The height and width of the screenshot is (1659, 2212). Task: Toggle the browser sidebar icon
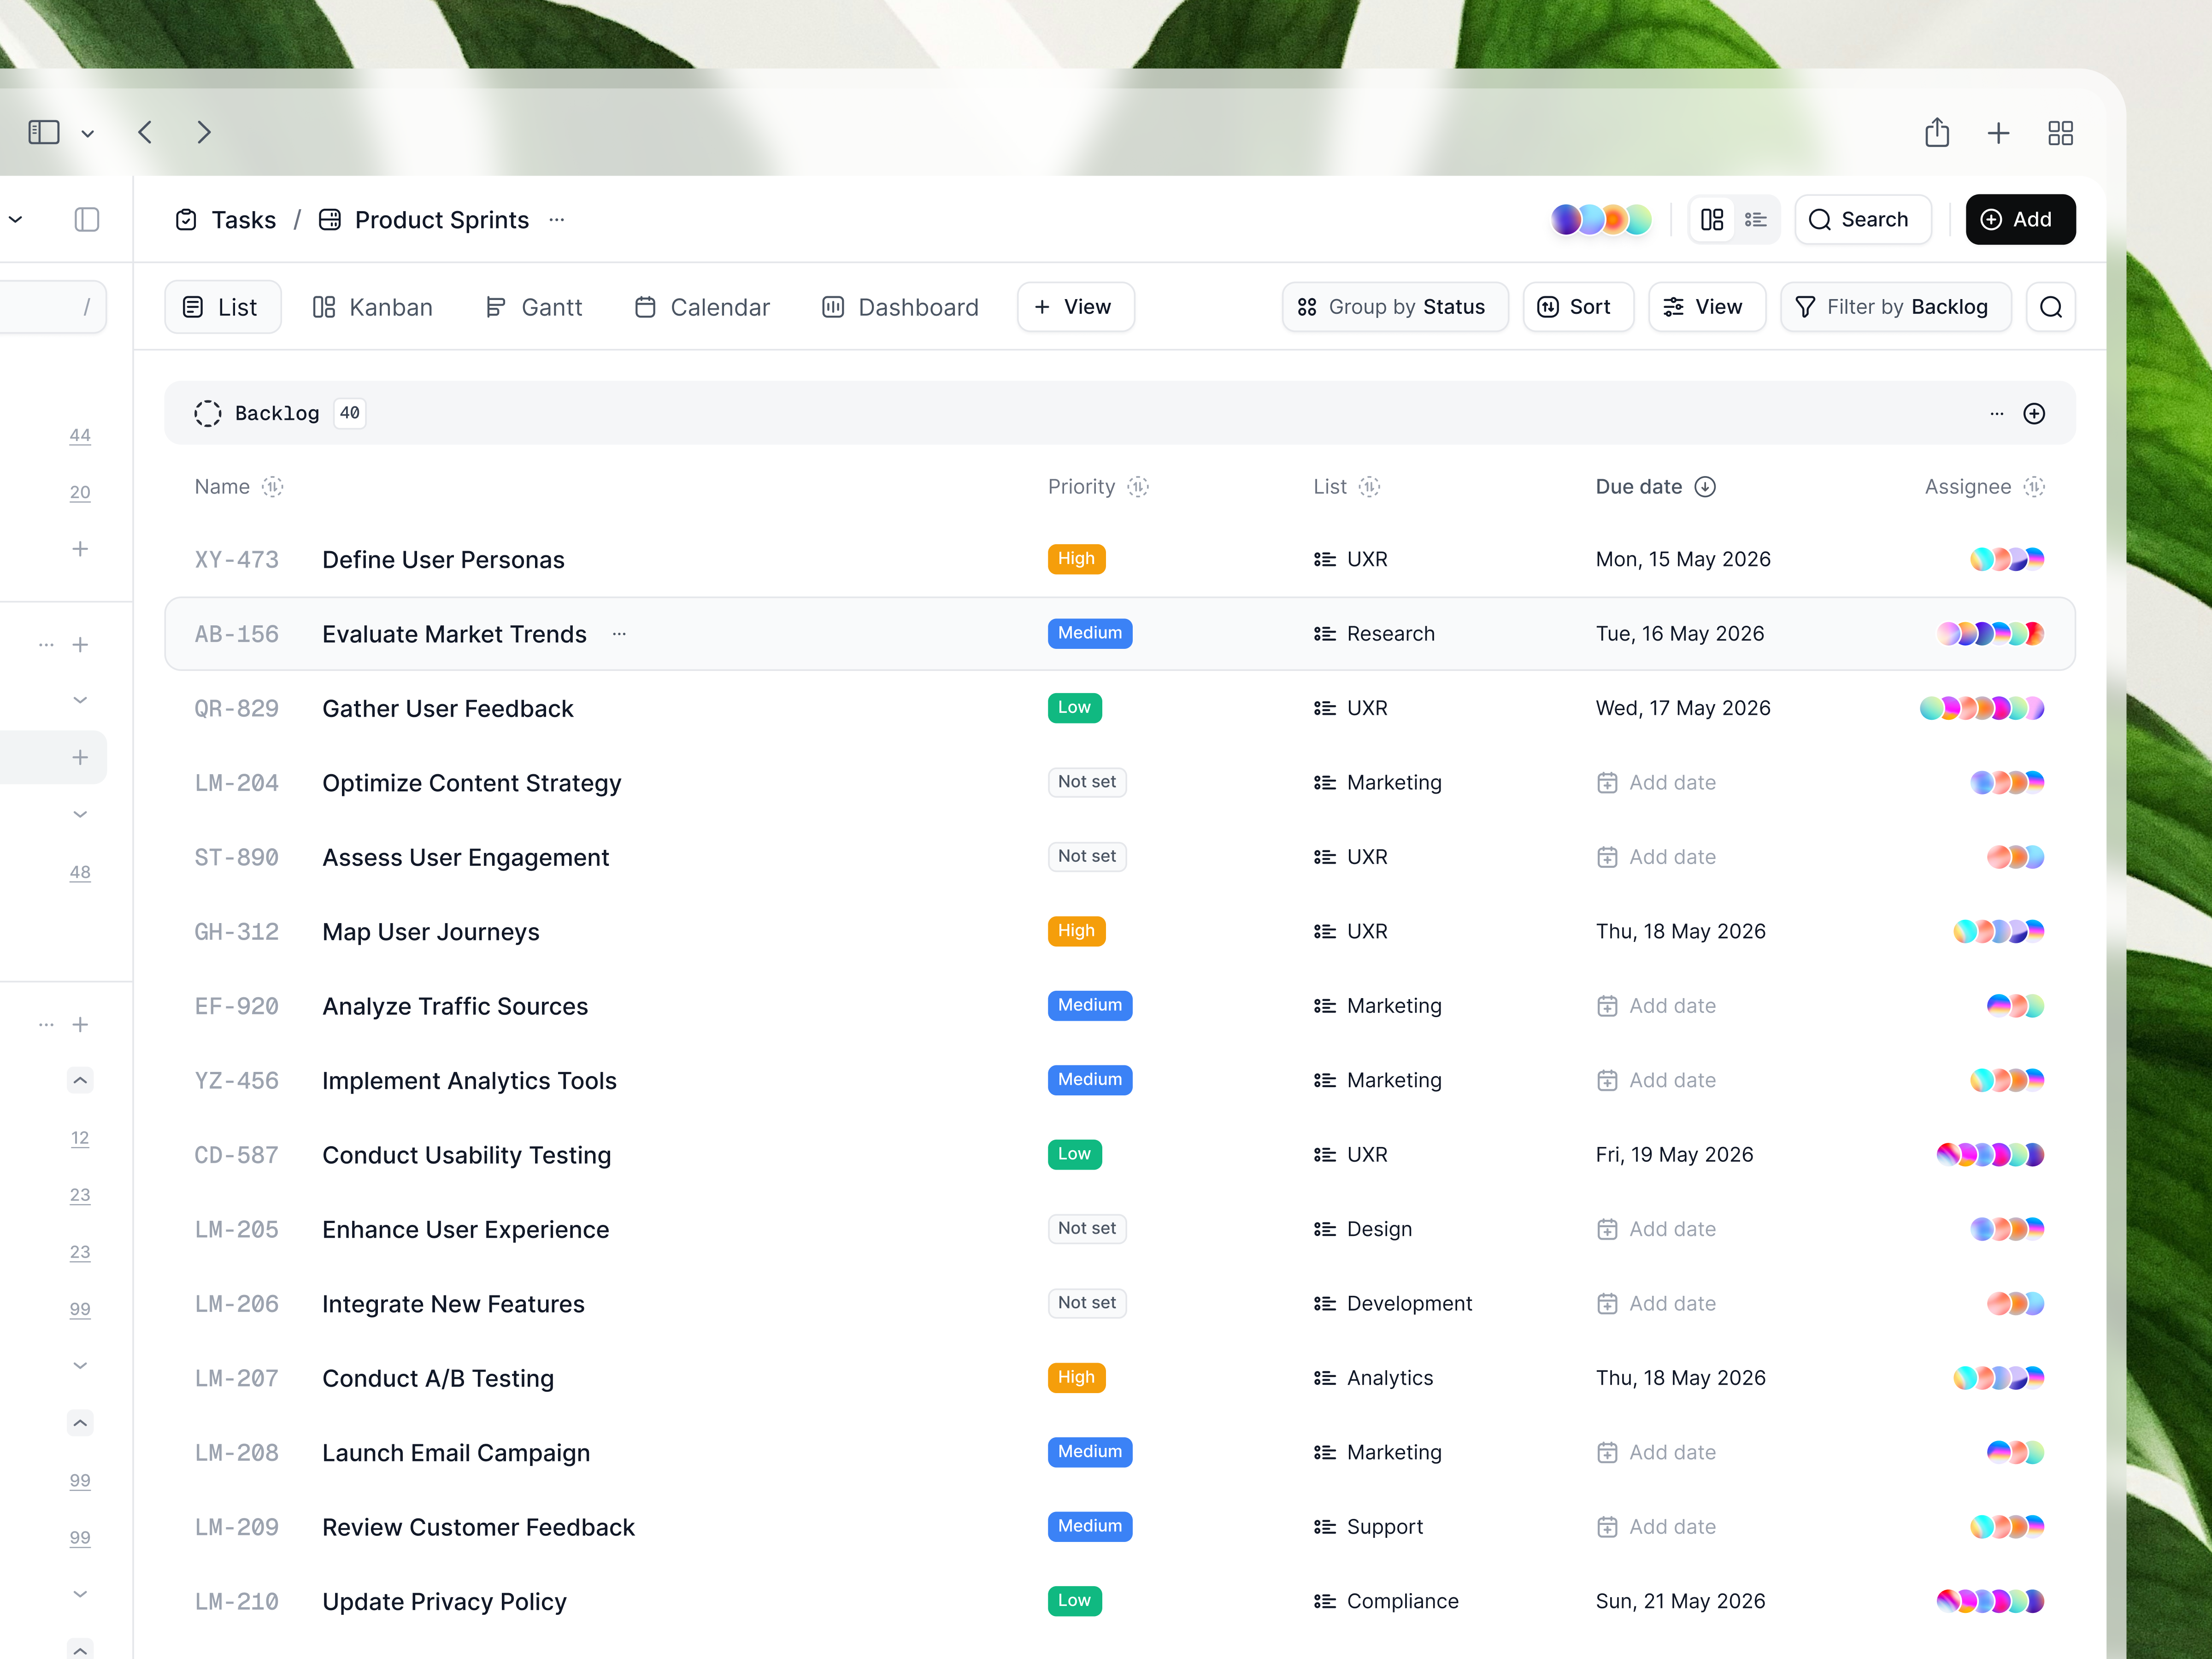[44, 132]
